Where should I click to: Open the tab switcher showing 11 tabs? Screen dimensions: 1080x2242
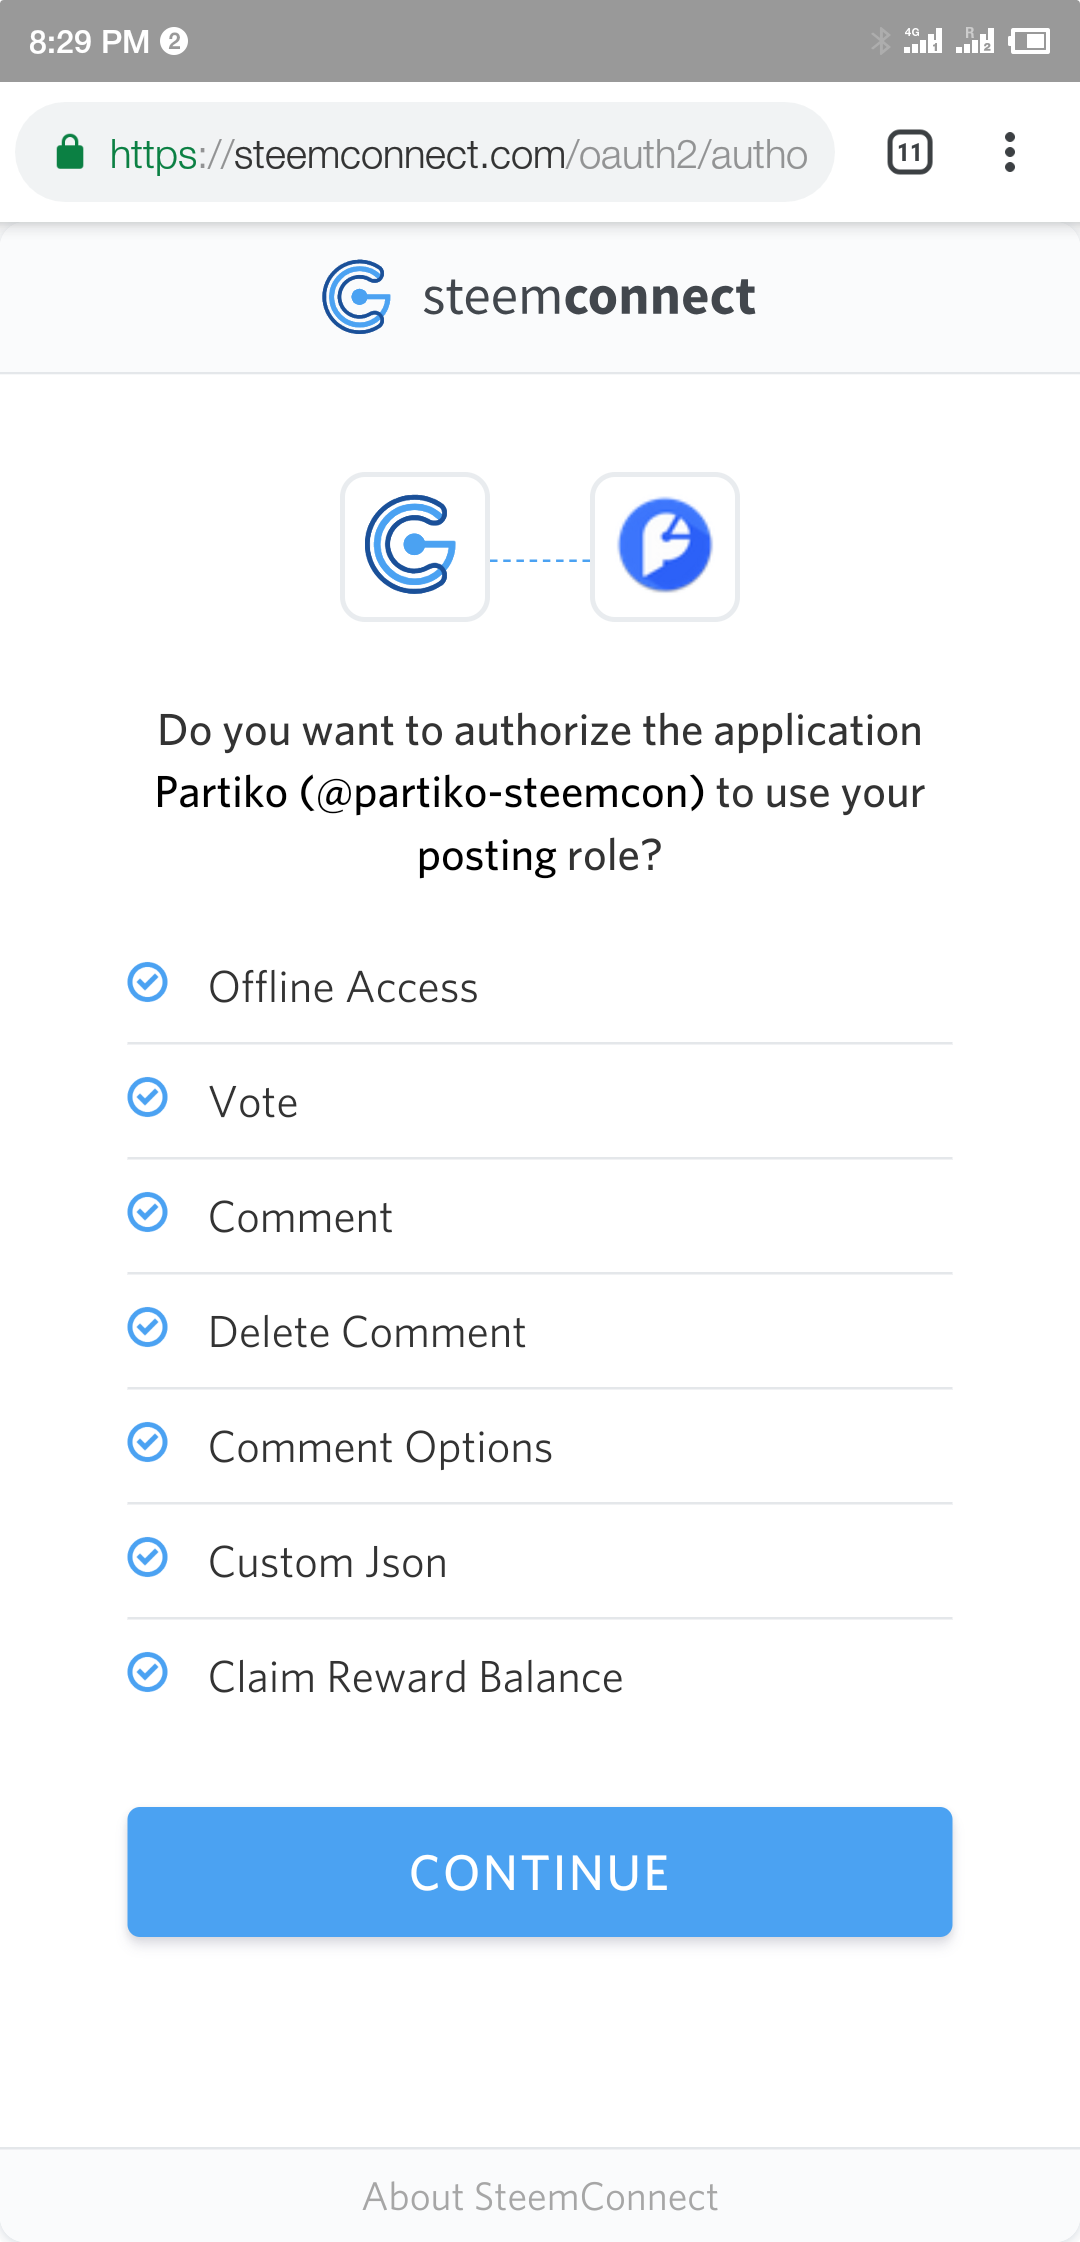(910, 152)
